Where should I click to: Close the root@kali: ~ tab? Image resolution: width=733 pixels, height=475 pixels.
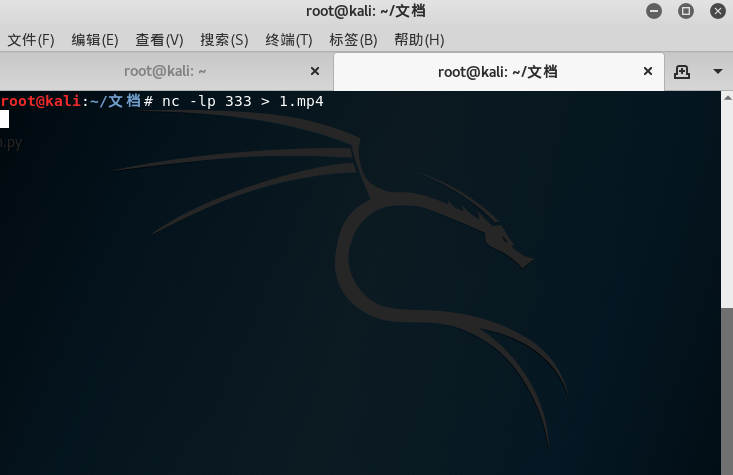(315, 71)
